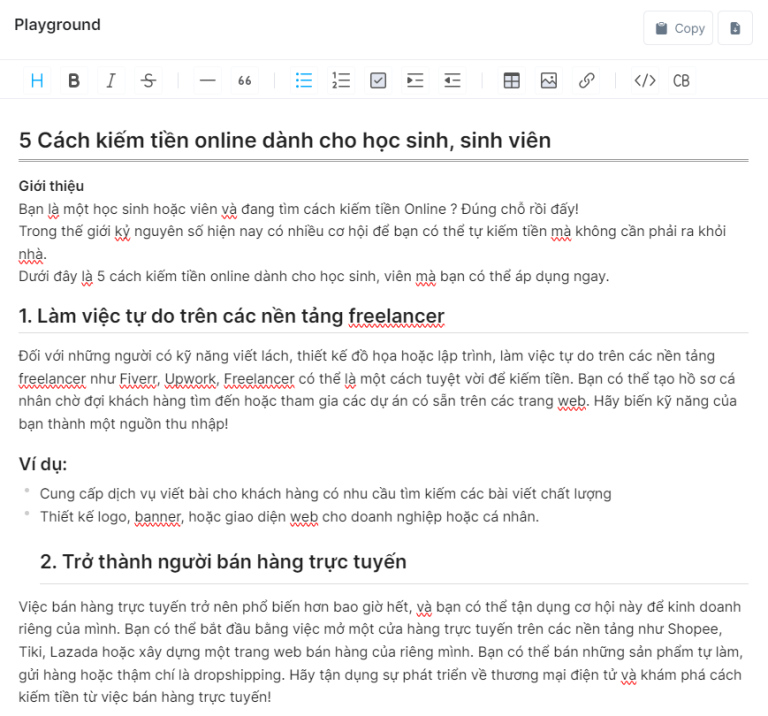The height and width of the screenshot is (716, 768).
Task: Click the line starting "Dưới đây là 5 cách"
Action: click(x=314, y=277)
